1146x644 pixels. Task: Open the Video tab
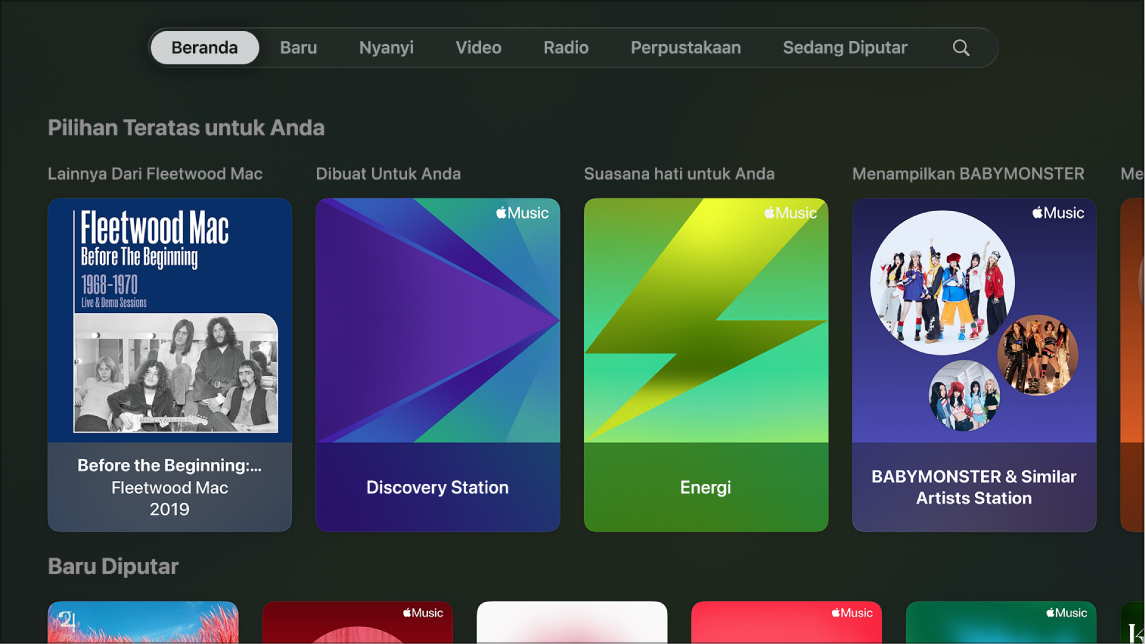pyautogui.click(x=478, y=46)
